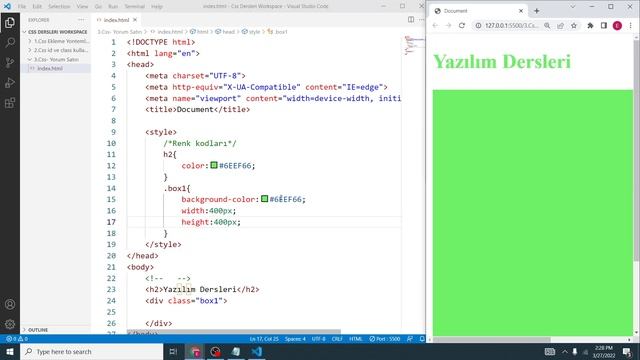The height and width of the screenshot is (360, 640).
Task: Click UTF-8 encoding in status bar
Action: coord(318,339)
